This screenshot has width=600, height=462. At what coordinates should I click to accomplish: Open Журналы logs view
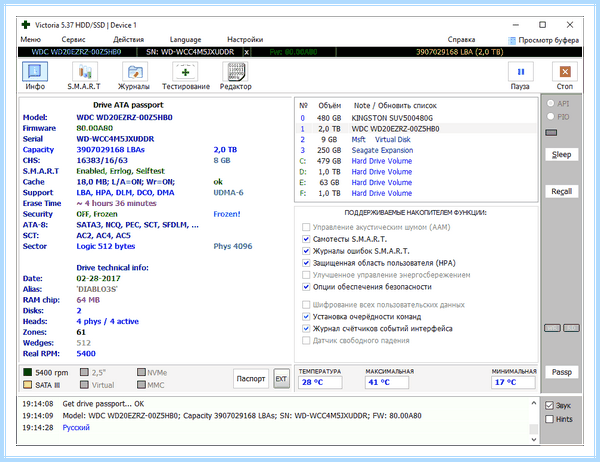[x=134, y=76]
